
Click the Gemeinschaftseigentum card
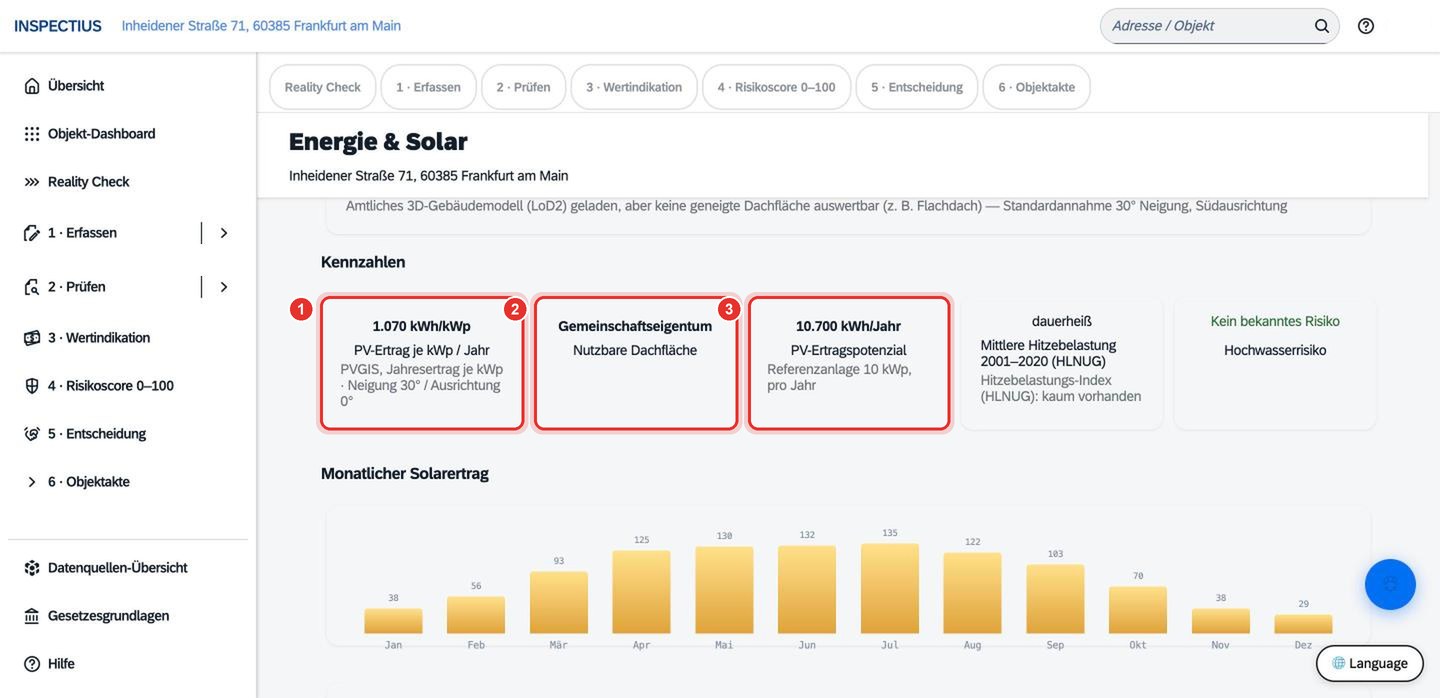pyautogui.click(x=636, y=363)
